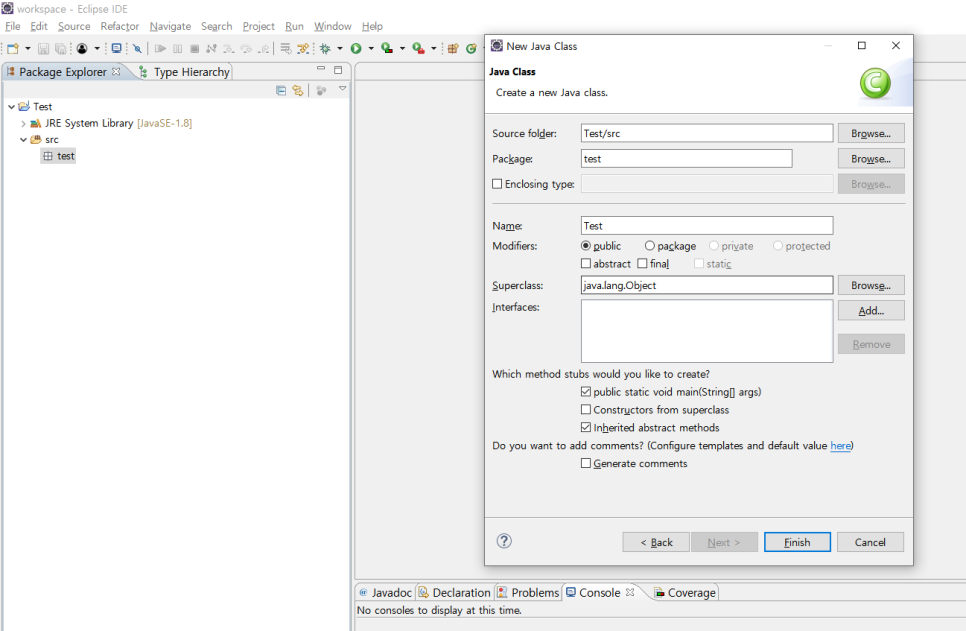Click the Resume debug toolbar icon
The image size is (966, 631).
click(160, 49)
